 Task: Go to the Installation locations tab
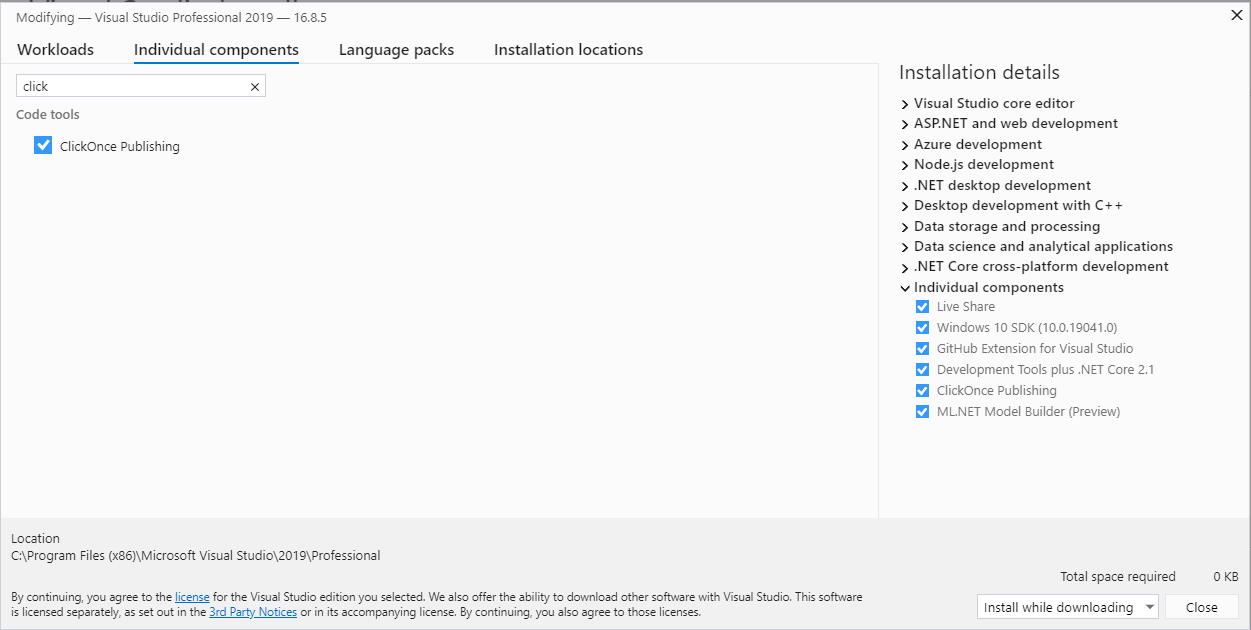coord(568,50)
